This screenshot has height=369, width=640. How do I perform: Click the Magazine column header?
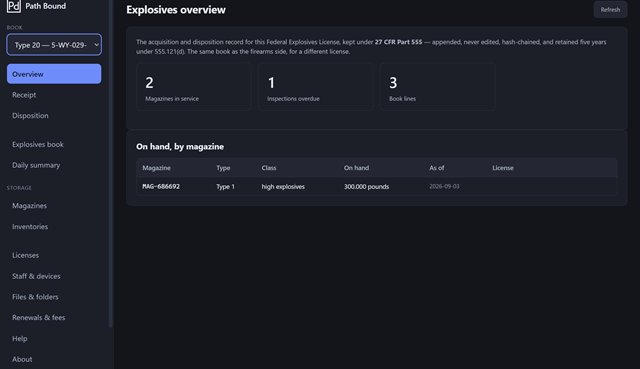(156, 168)
